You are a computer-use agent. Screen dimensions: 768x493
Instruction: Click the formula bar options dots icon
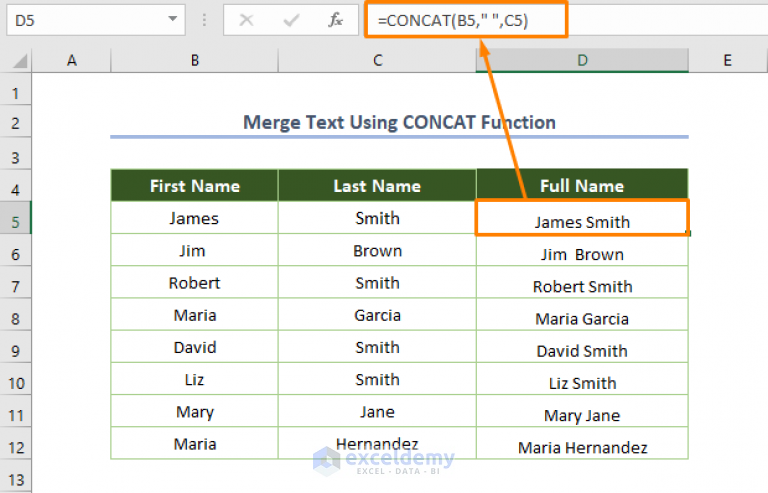[206, 19]
